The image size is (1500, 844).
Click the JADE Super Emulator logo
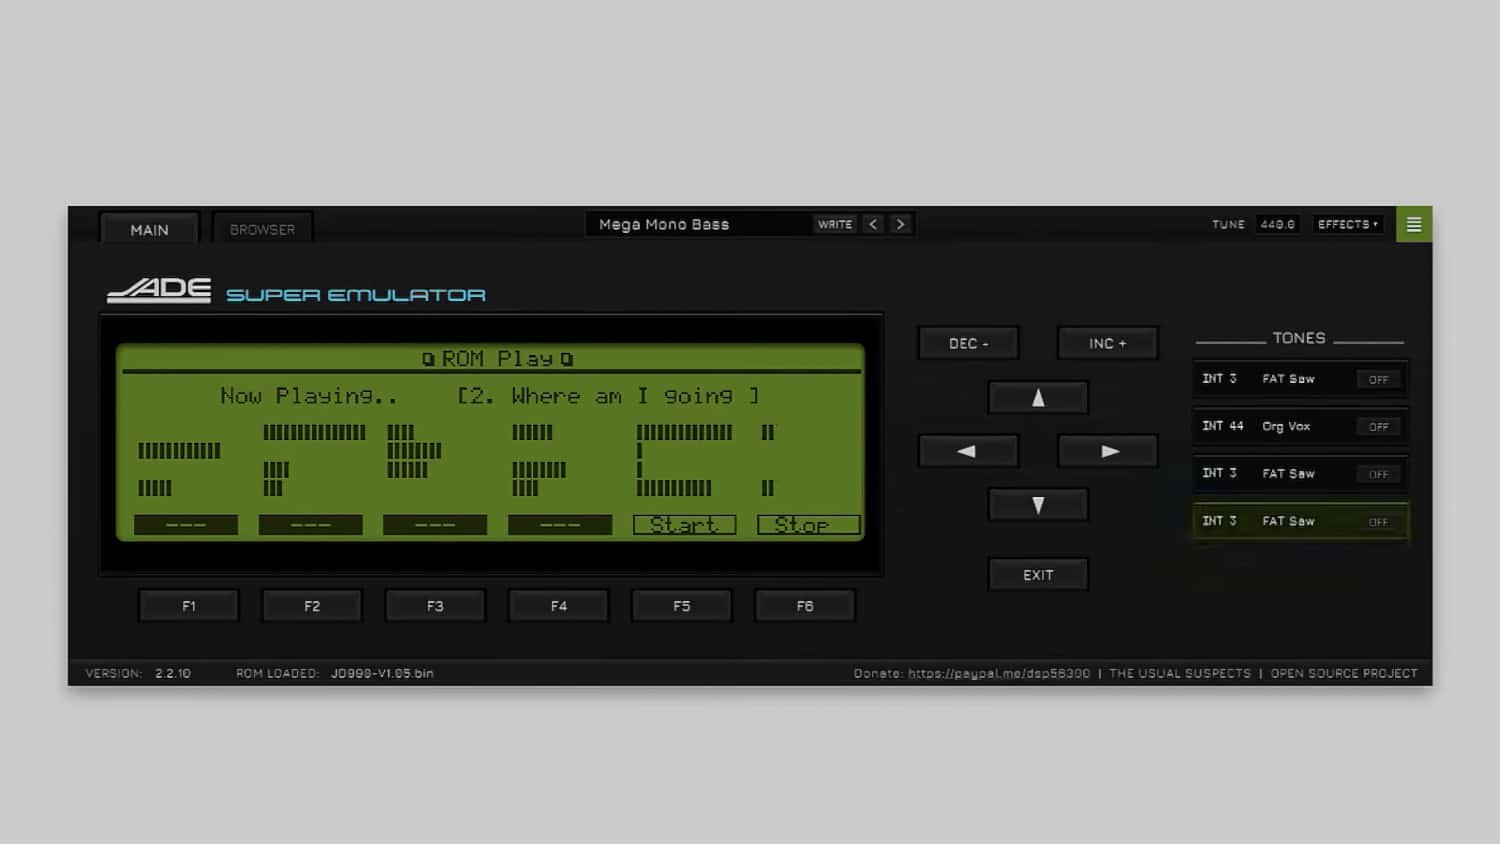click(x=296, y=290)
